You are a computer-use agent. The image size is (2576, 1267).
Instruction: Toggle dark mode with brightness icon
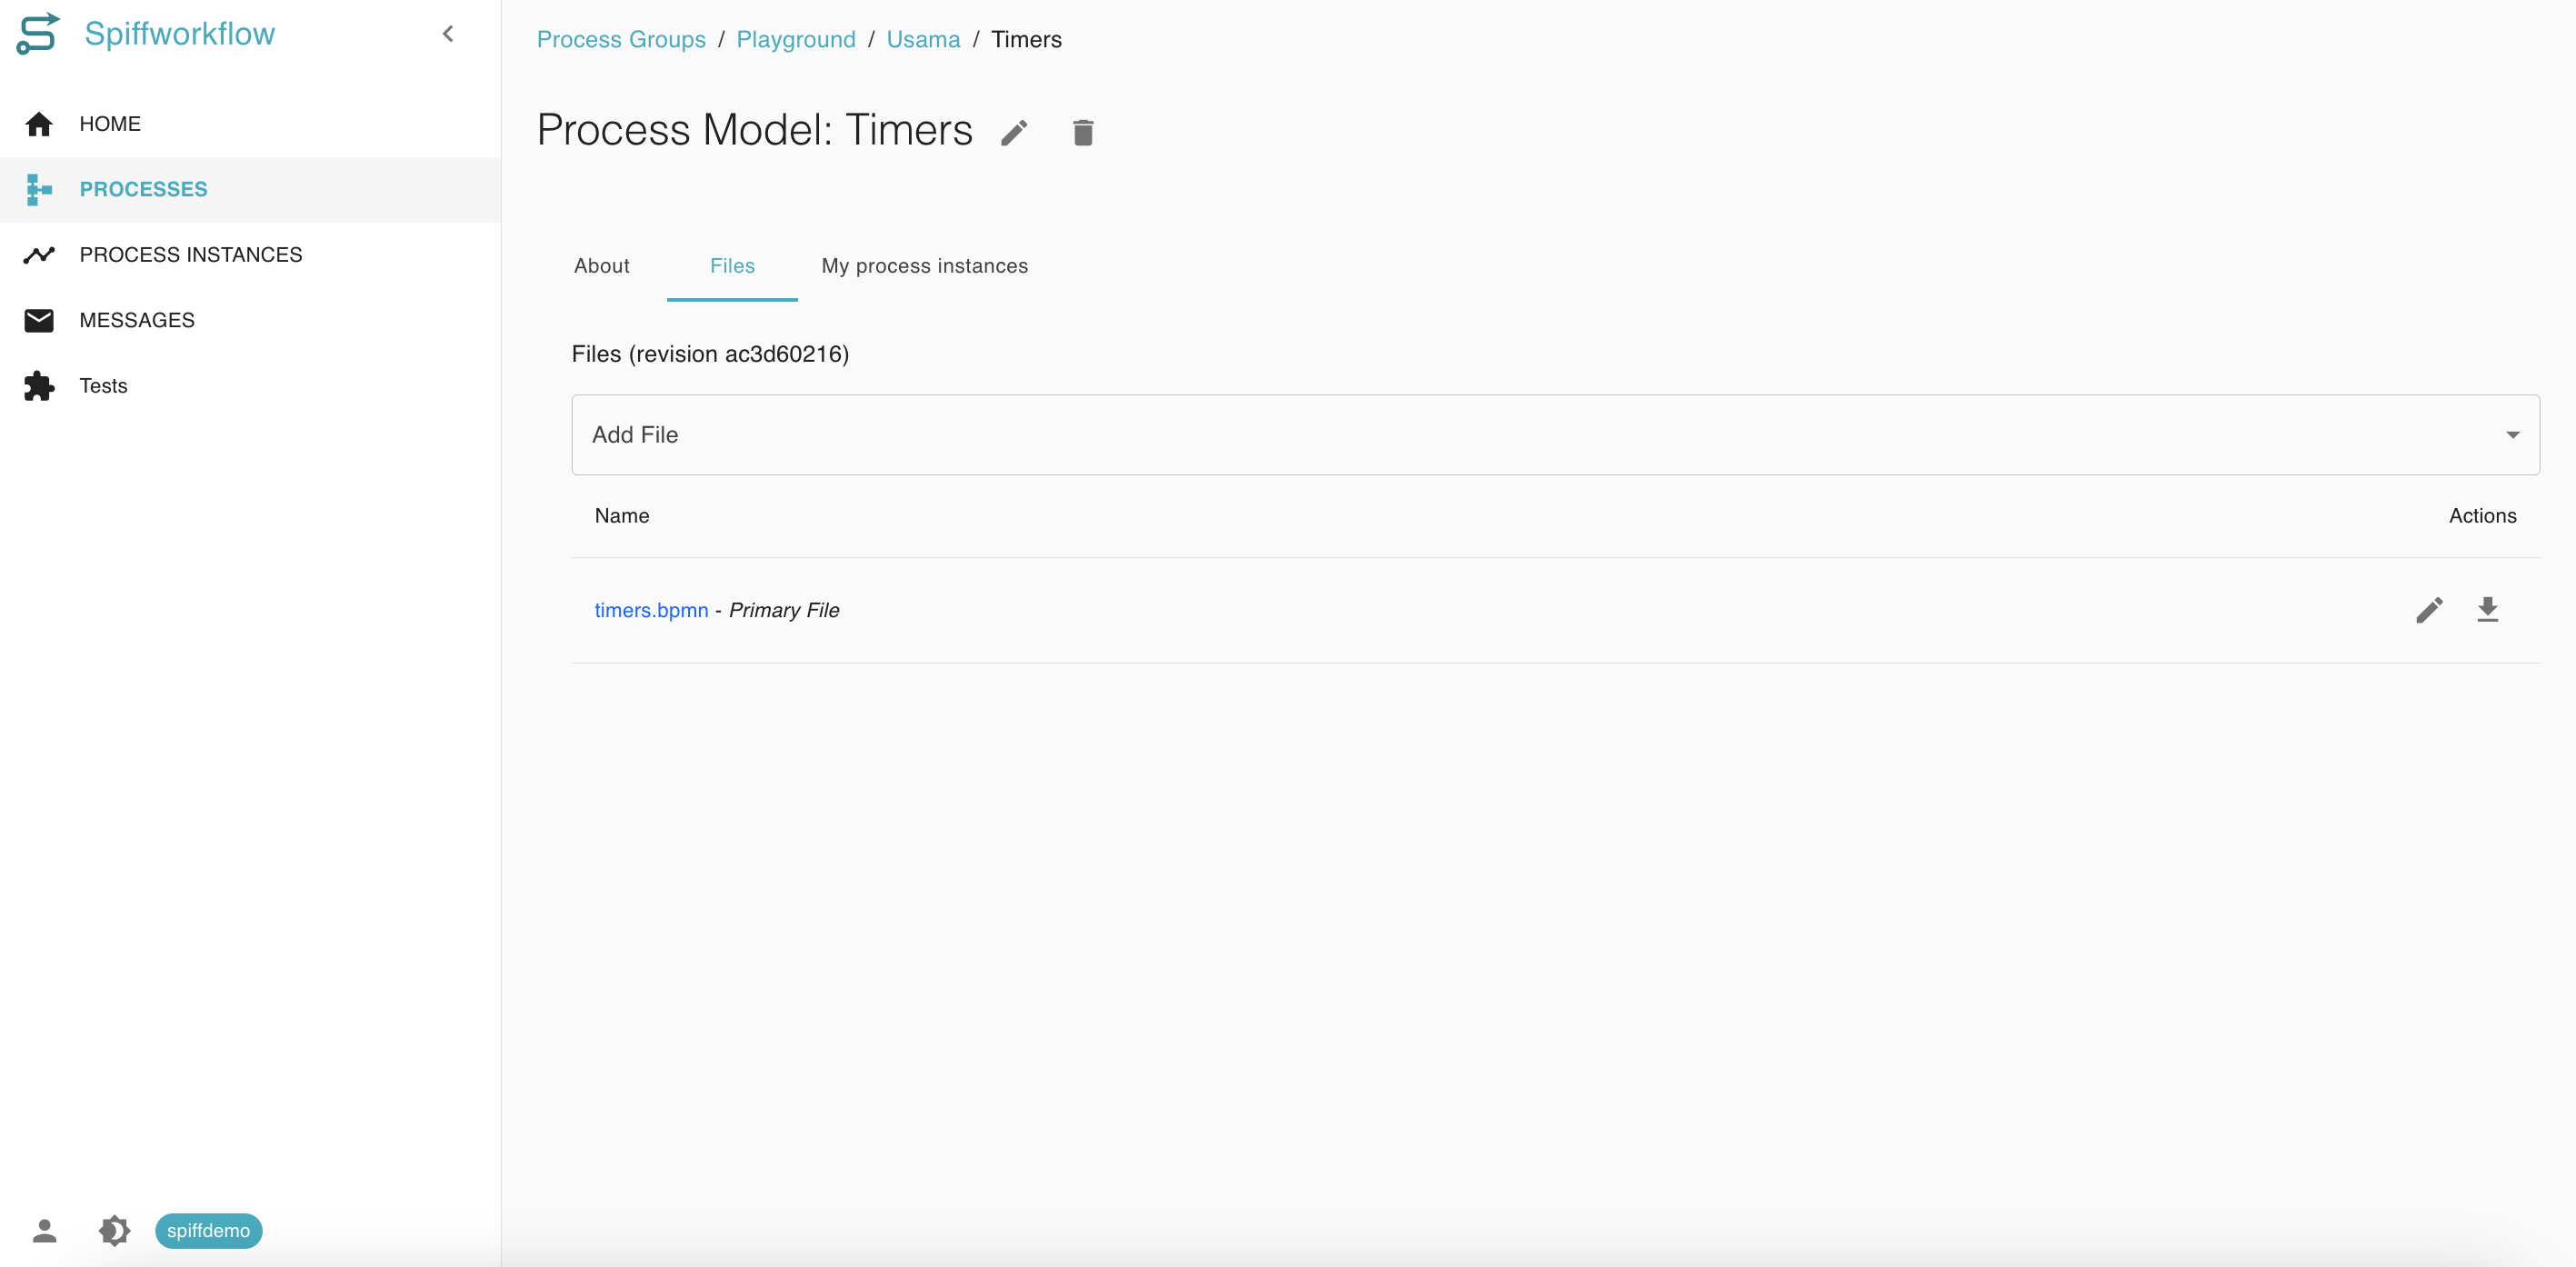click(114, 1230)
